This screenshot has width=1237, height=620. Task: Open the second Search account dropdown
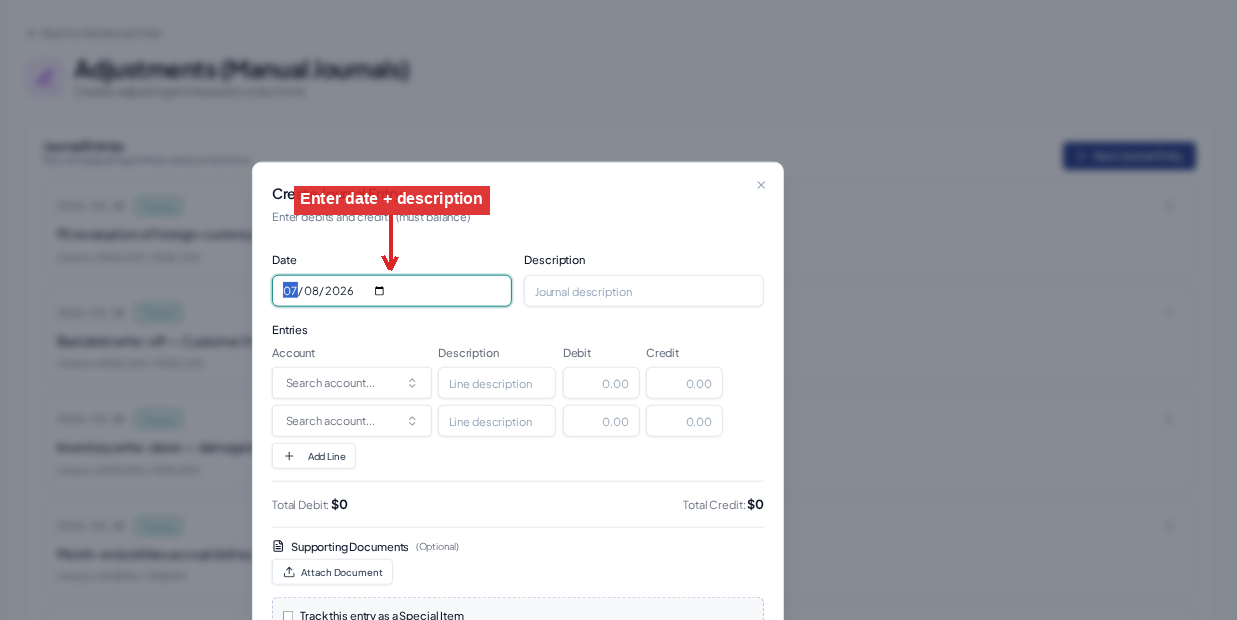(352, 421)
